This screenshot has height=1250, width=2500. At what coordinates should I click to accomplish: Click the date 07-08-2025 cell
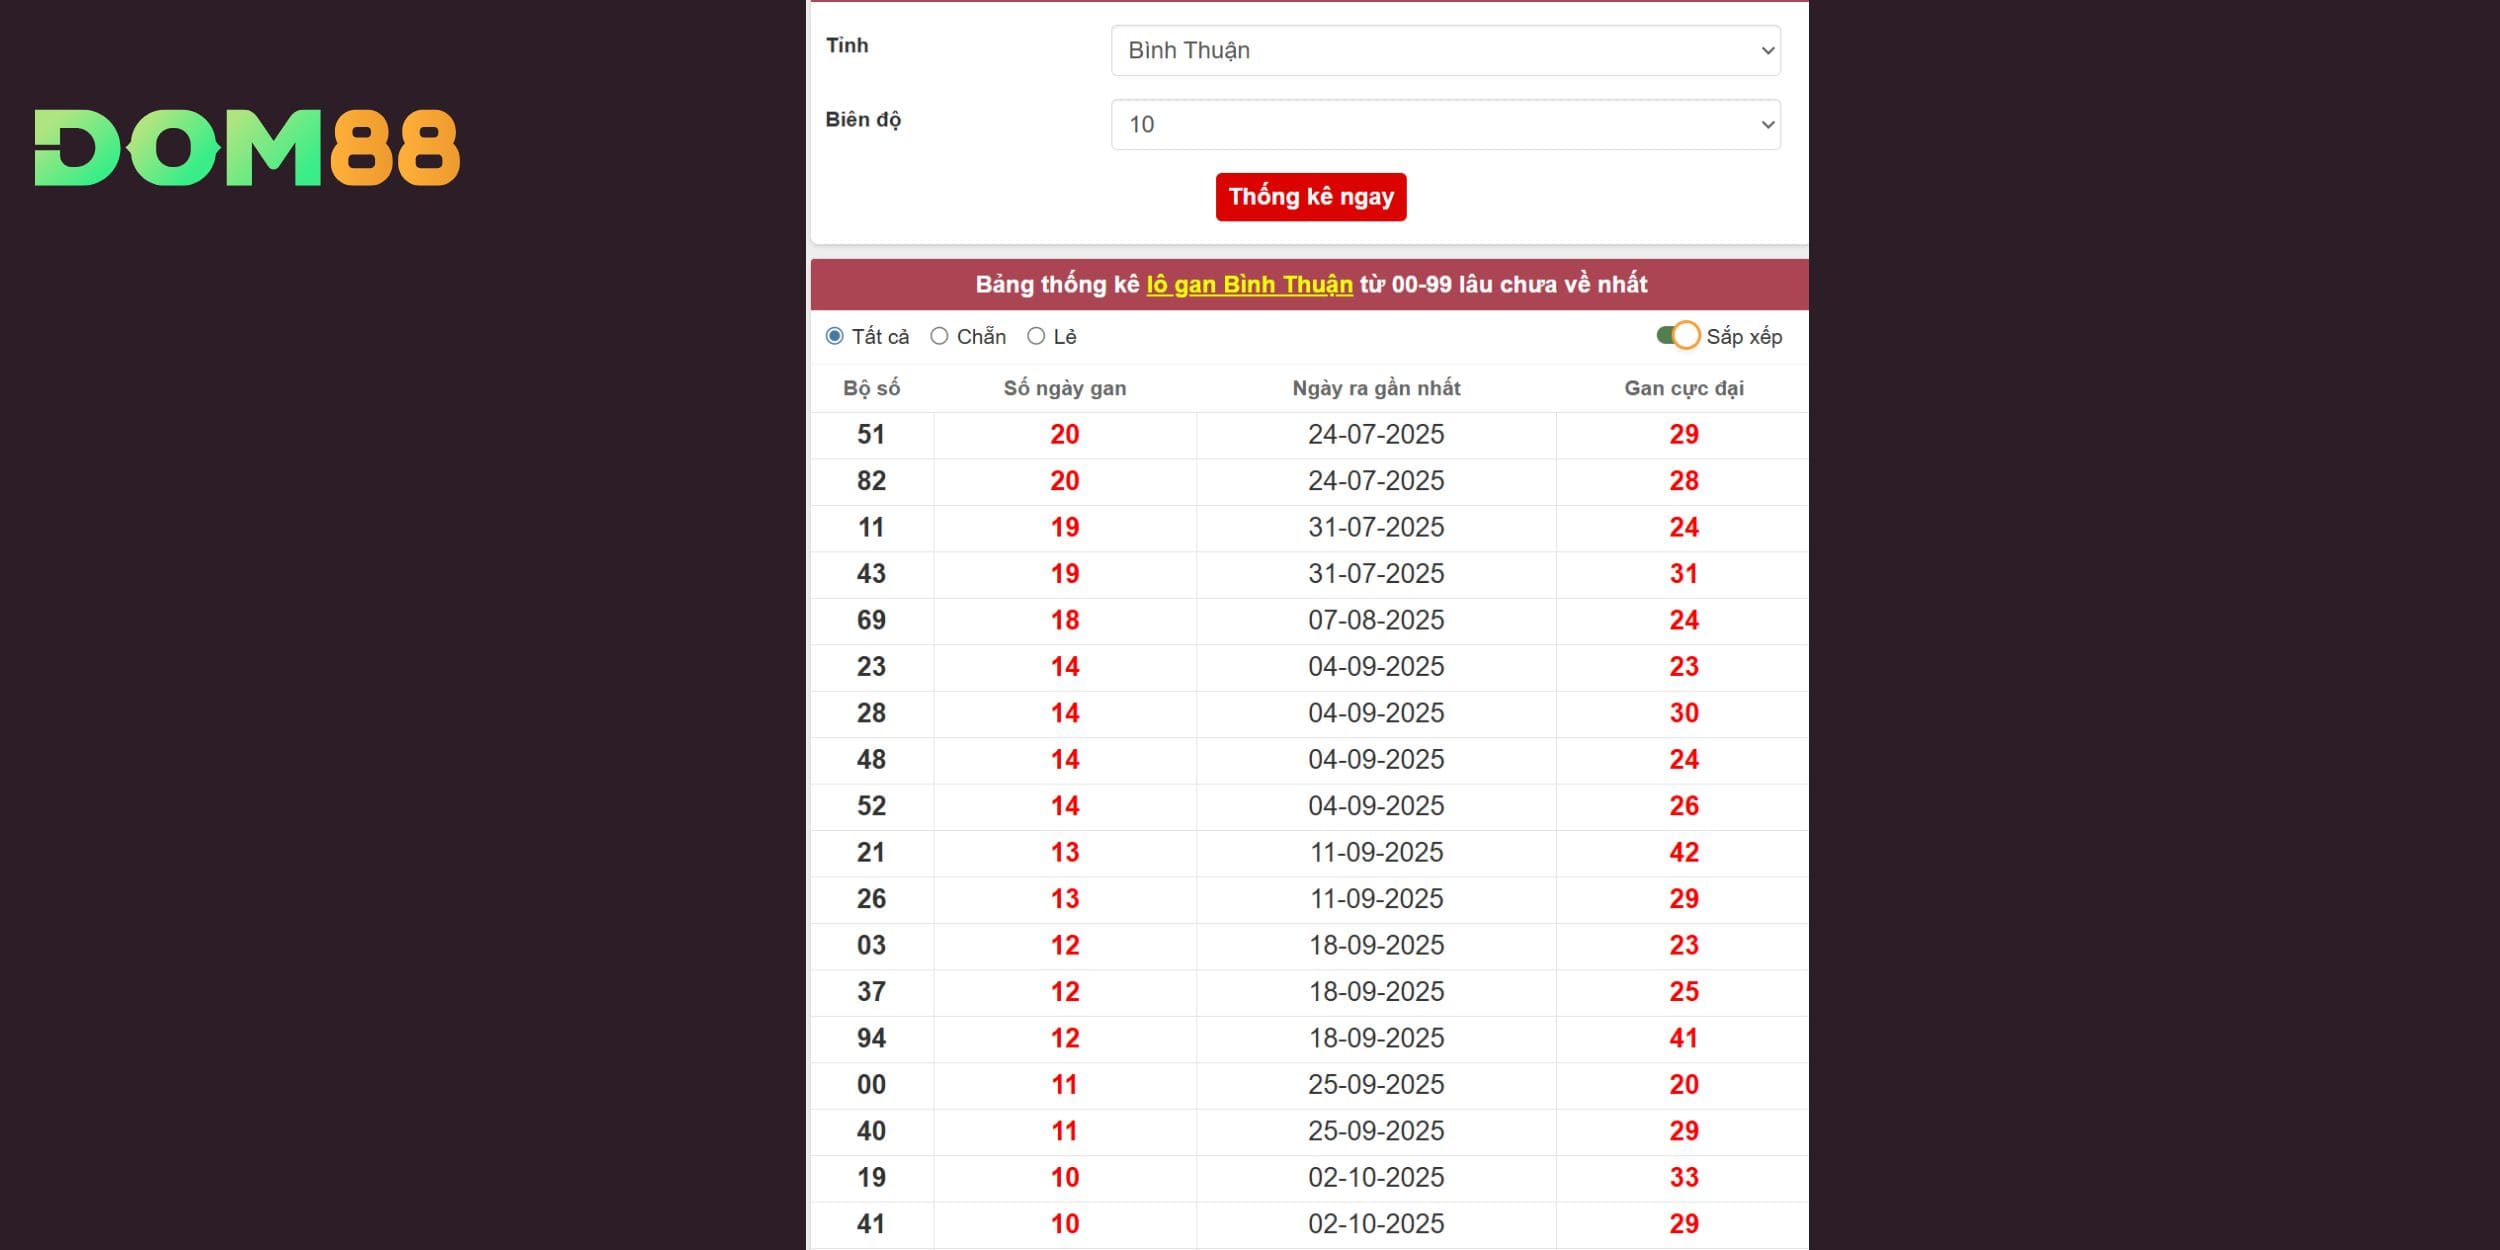[1376, 620]
